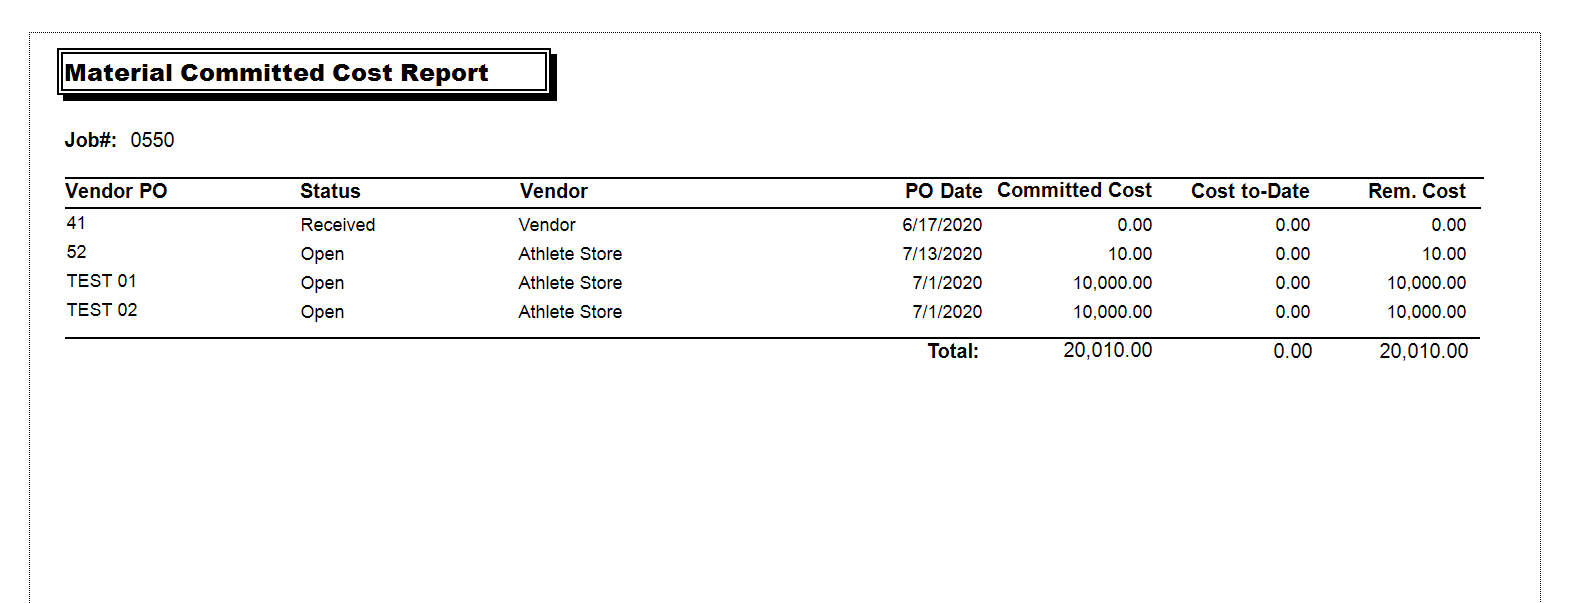Click the Status column header
1572x603 pixels.
click(330, 191)
